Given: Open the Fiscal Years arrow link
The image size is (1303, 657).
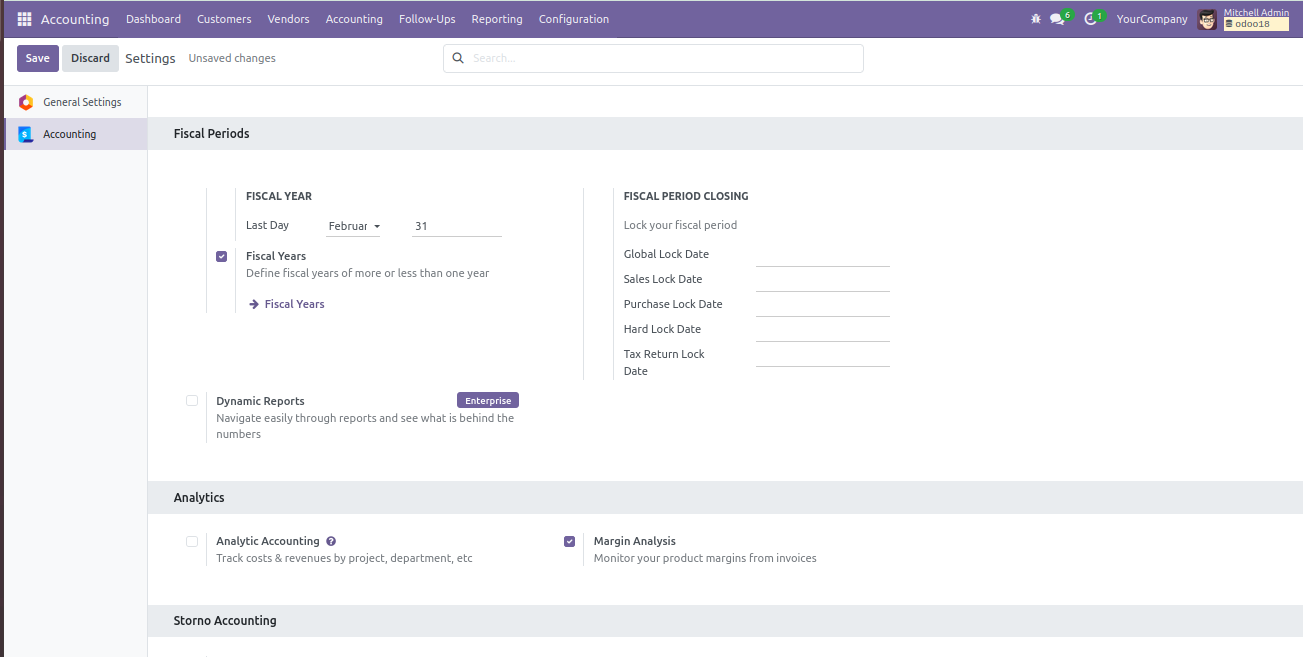Looking at the screenshot, I should click(287, 304).
